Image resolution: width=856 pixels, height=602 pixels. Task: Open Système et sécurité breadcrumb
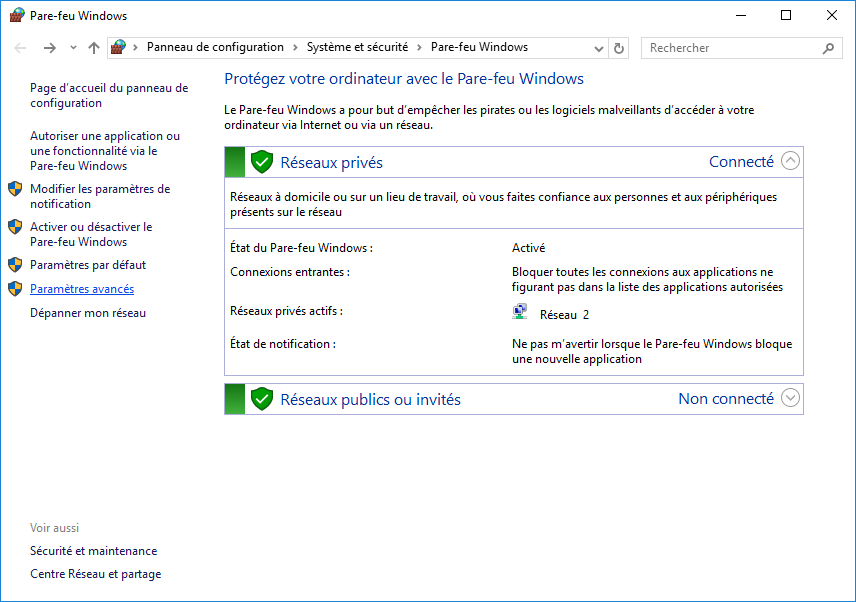[x=357, y=47]
